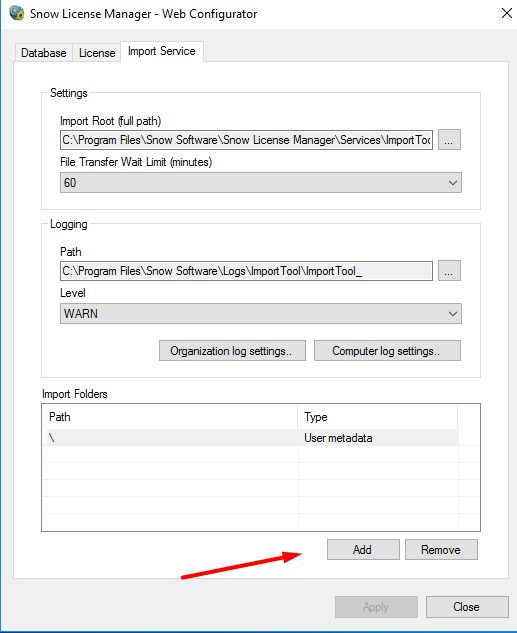Click the Path column header
The width and height of the screenshot is (517, 633).
click(170, 417)
